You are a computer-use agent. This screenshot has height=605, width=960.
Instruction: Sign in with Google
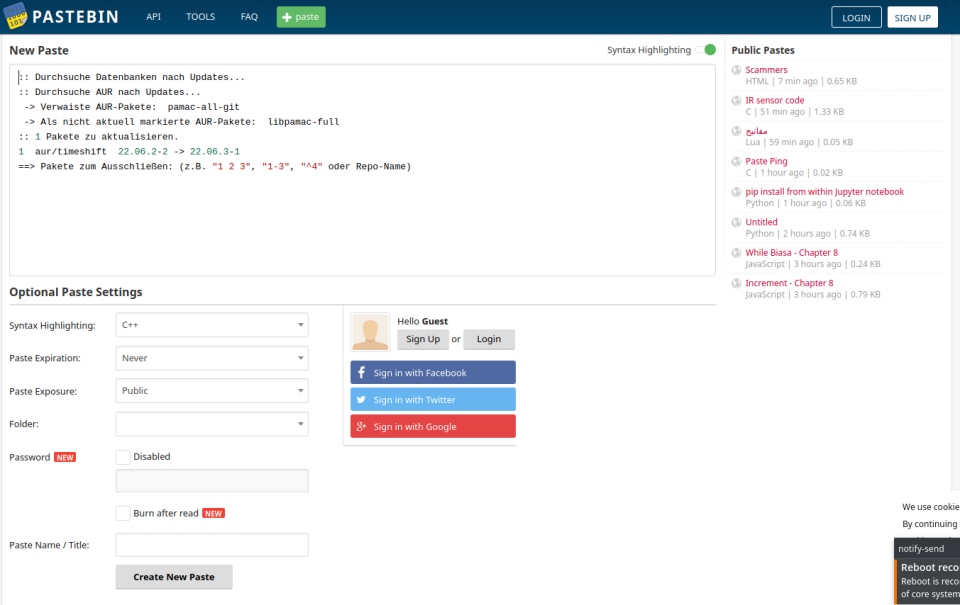click(432, 425)
